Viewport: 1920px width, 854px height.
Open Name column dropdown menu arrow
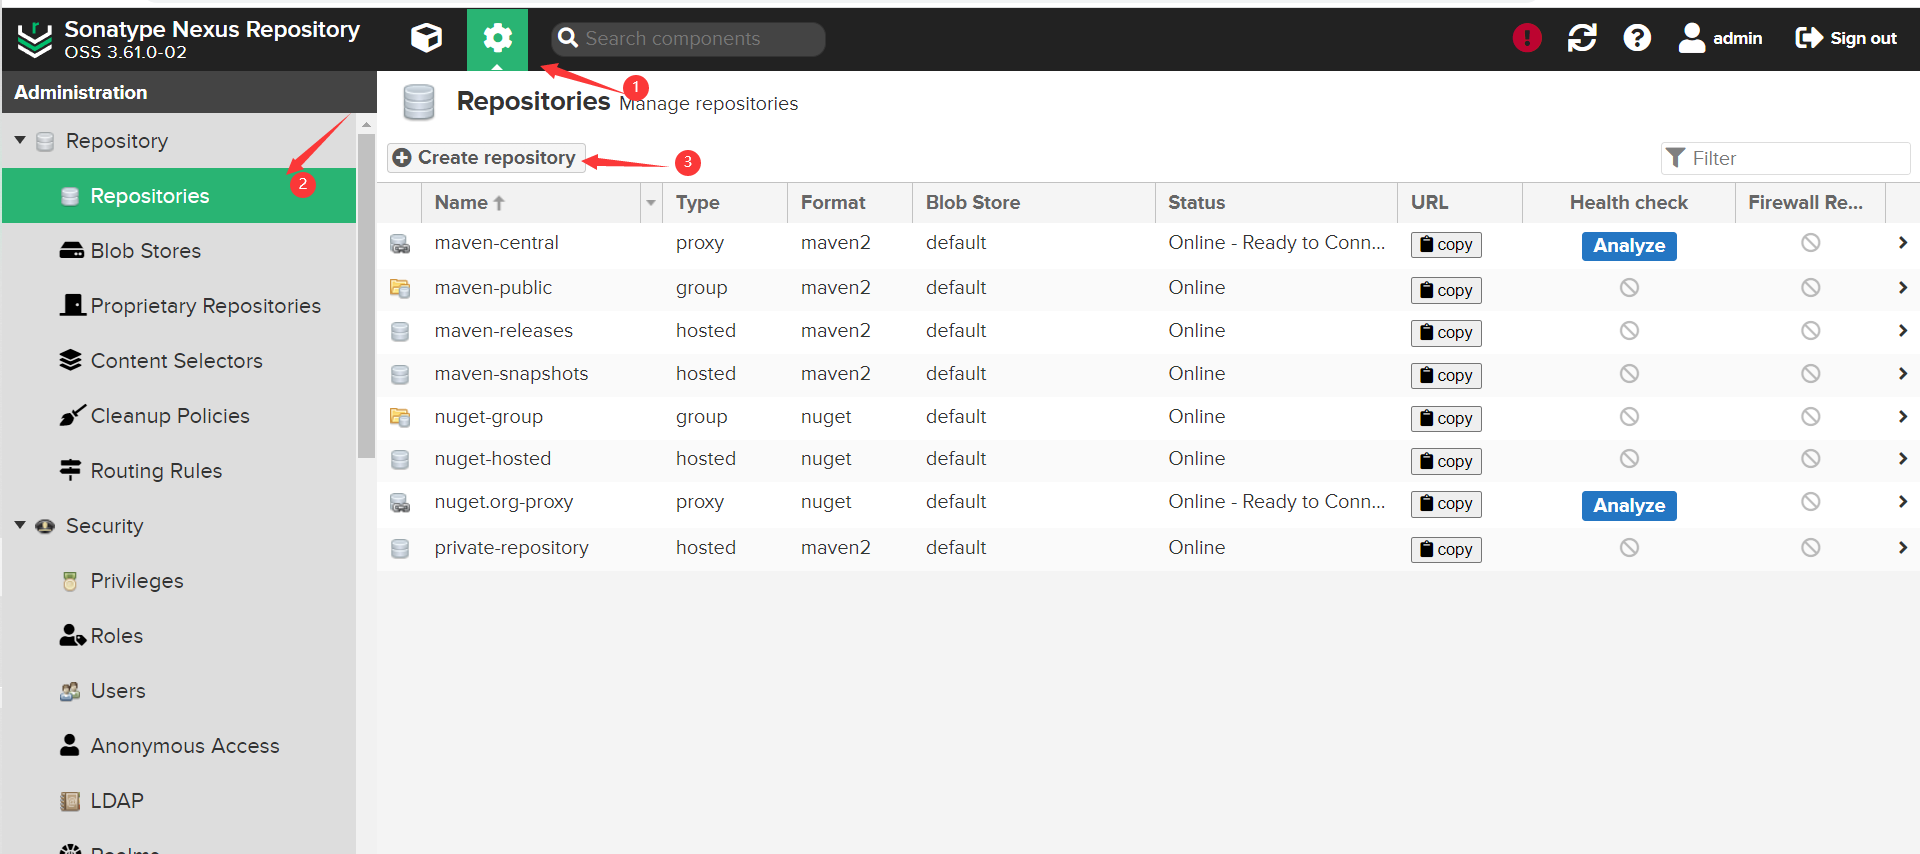point(651,203)
